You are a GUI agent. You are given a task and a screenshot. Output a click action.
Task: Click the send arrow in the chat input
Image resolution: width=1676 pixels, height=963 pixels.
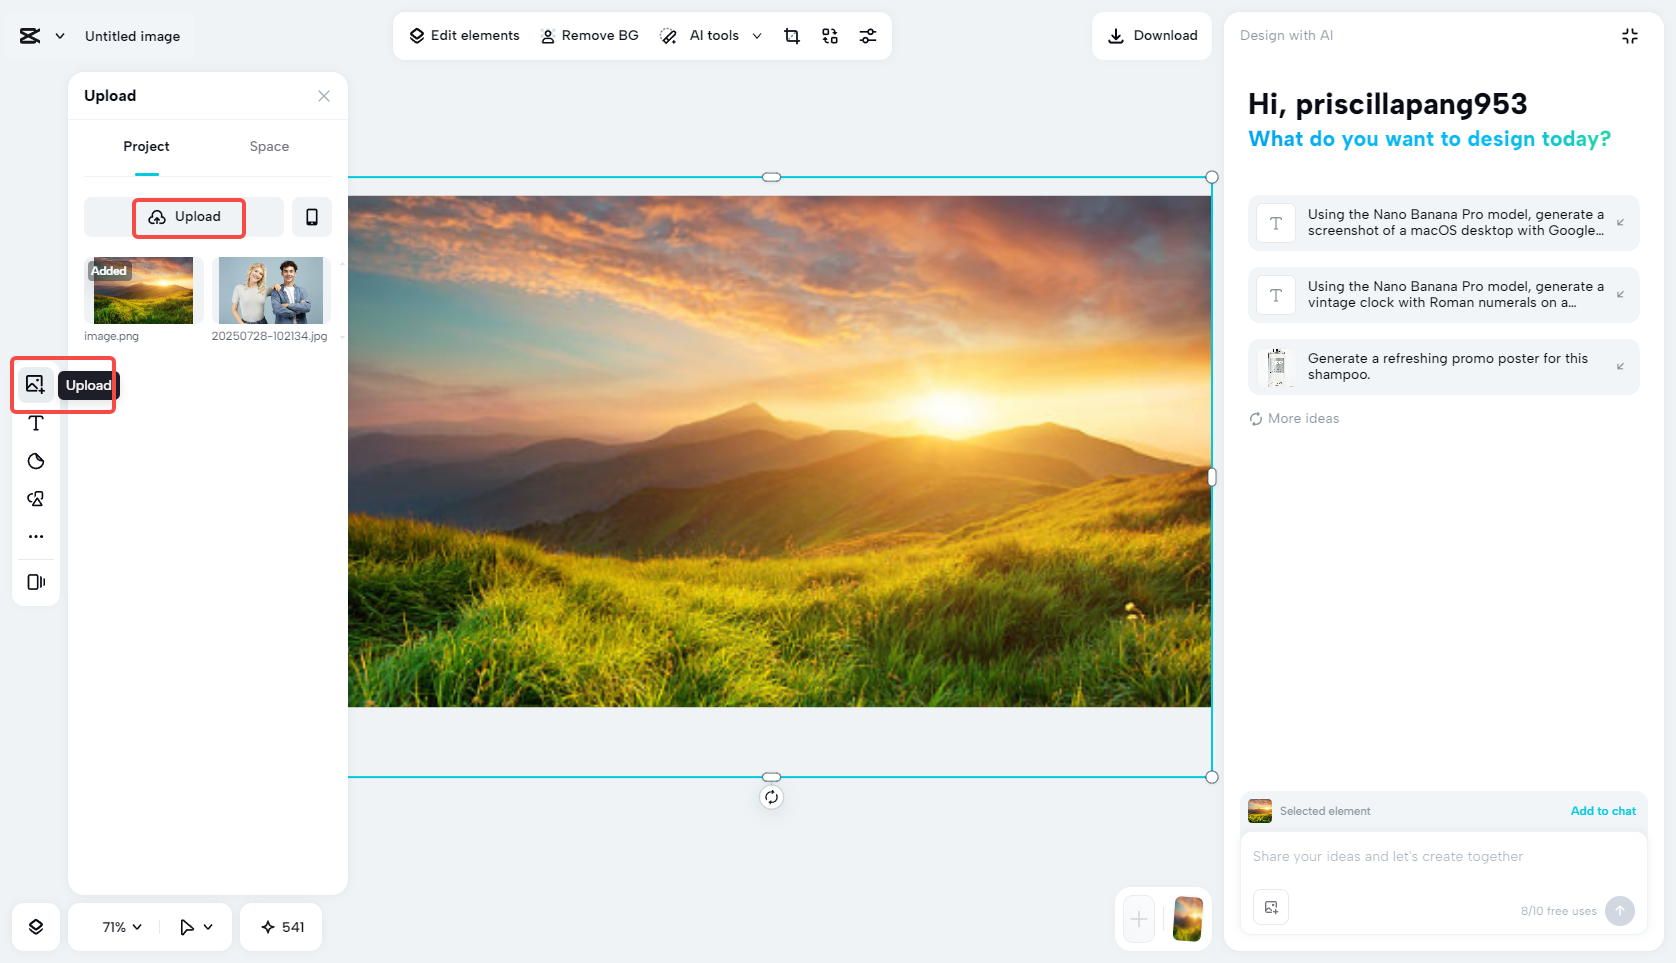pyautogui.click(x=1619, y=911)
